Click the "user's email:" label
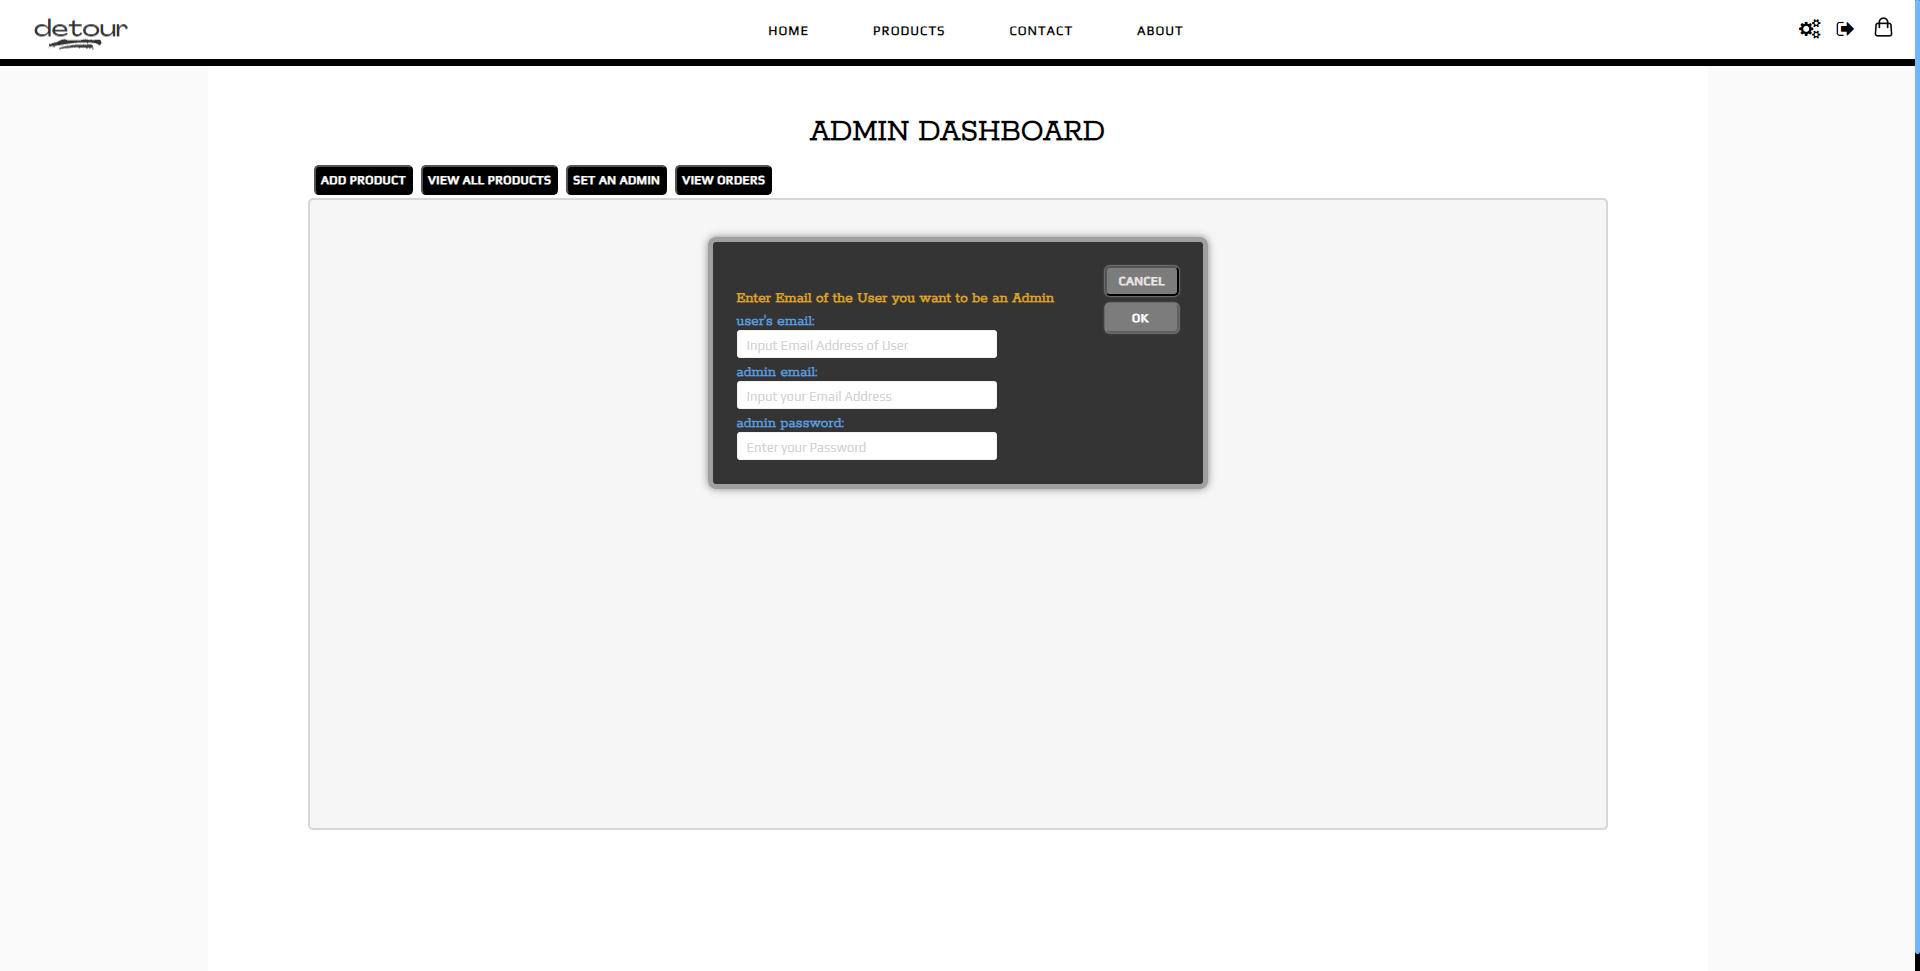This screenshot has height=971, width=1920. pos(775,321)
